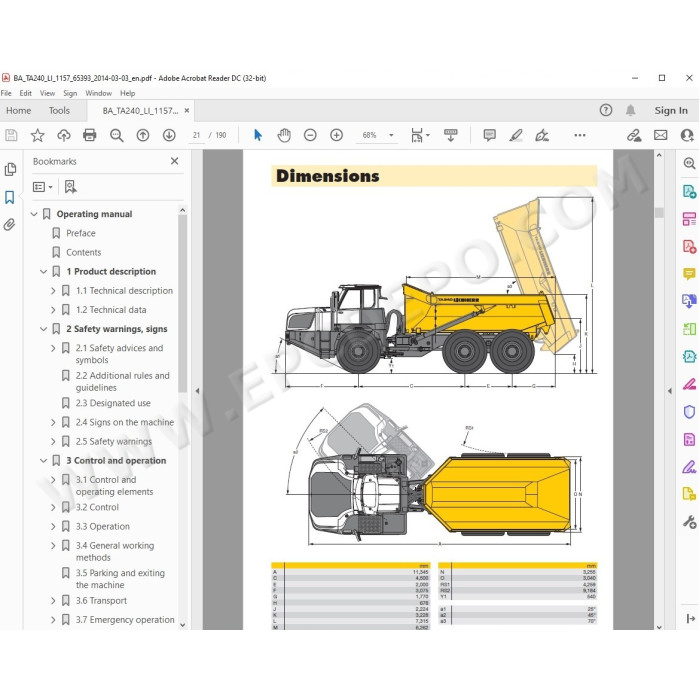Open Help question mark icon
The height and width of the screenshot is (700, 700).
[x=606, y=110]
